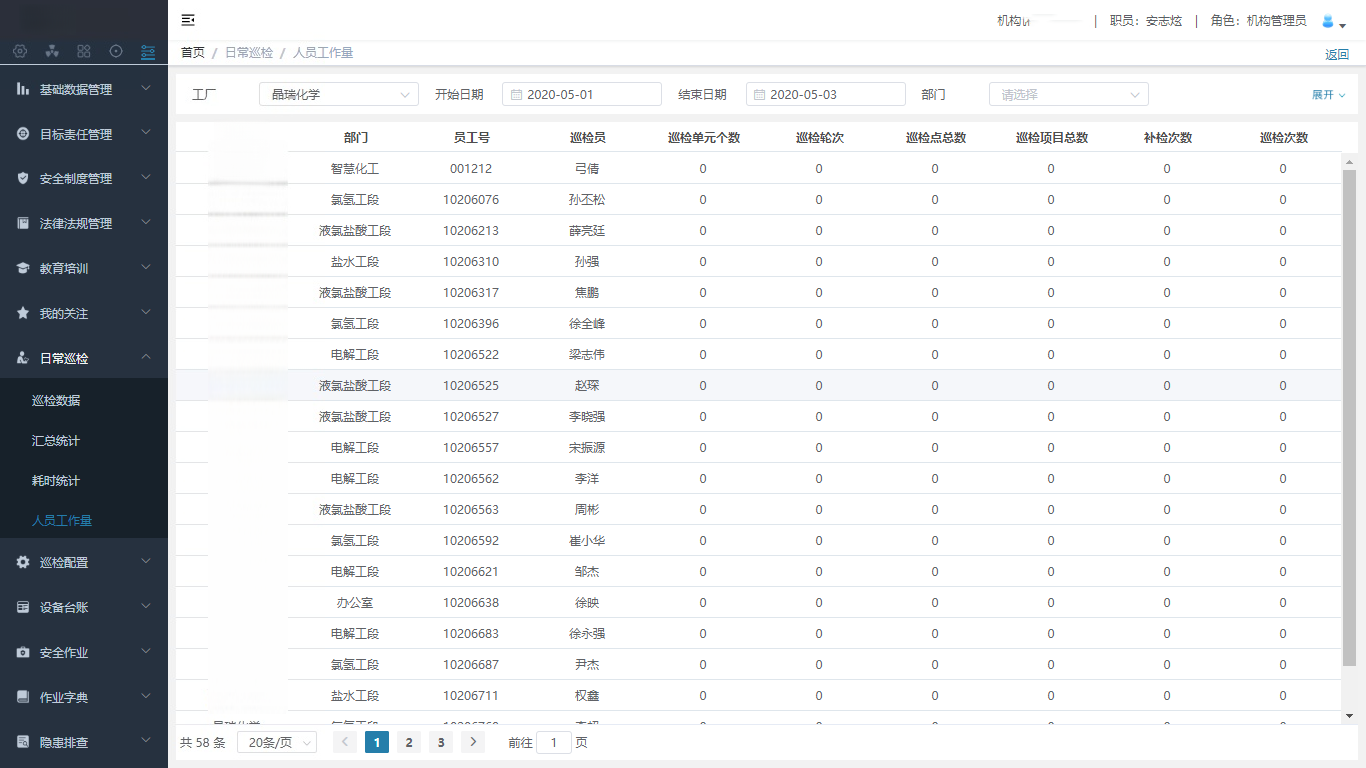Click the target circle icon in sidebar
This screenshot has width=1366, height=768.
click(x=116, y=51)
